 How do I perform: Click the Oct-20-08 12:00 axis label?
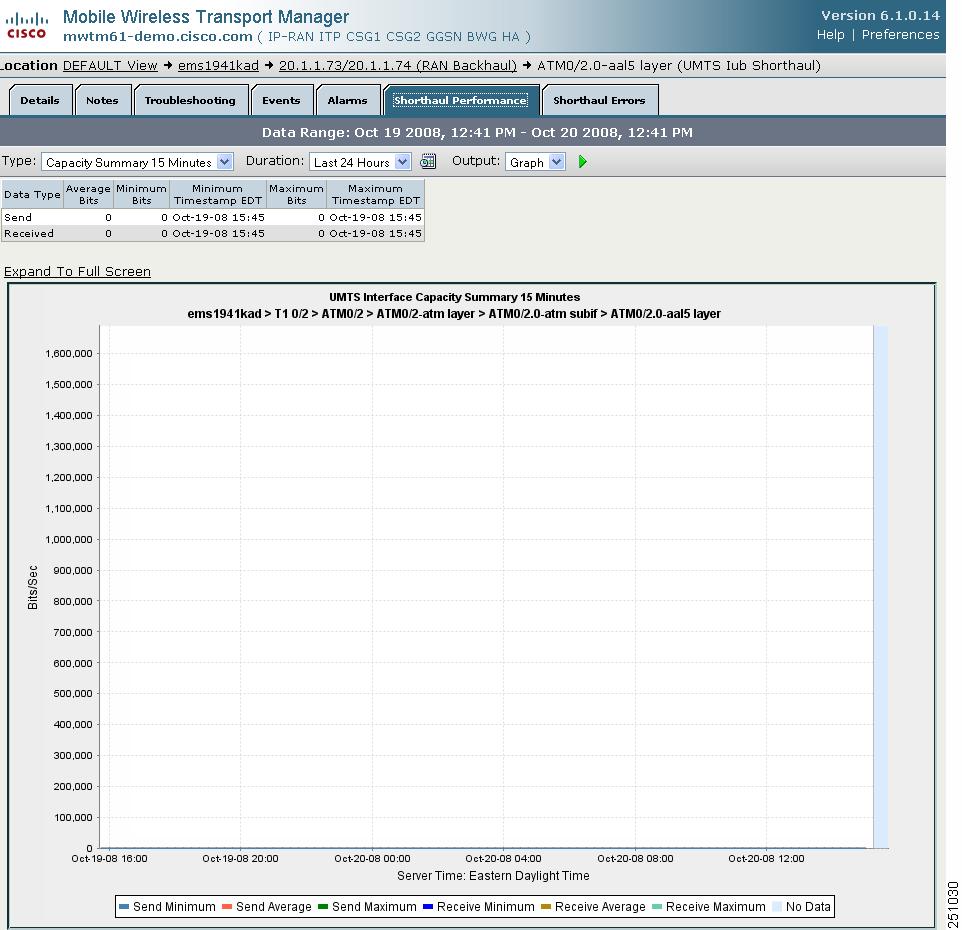[x=766, y=859]
